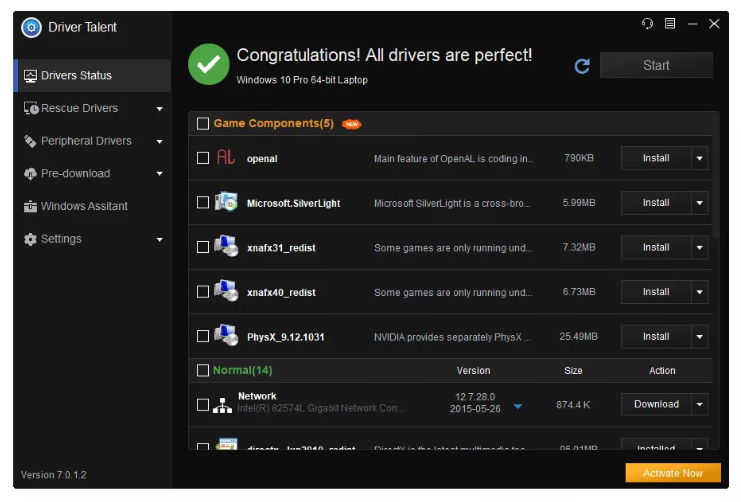This screenshot has width=741, height=502.
Task: Expand the Peripheral Drivers arrow
Action: coord(160,142)
